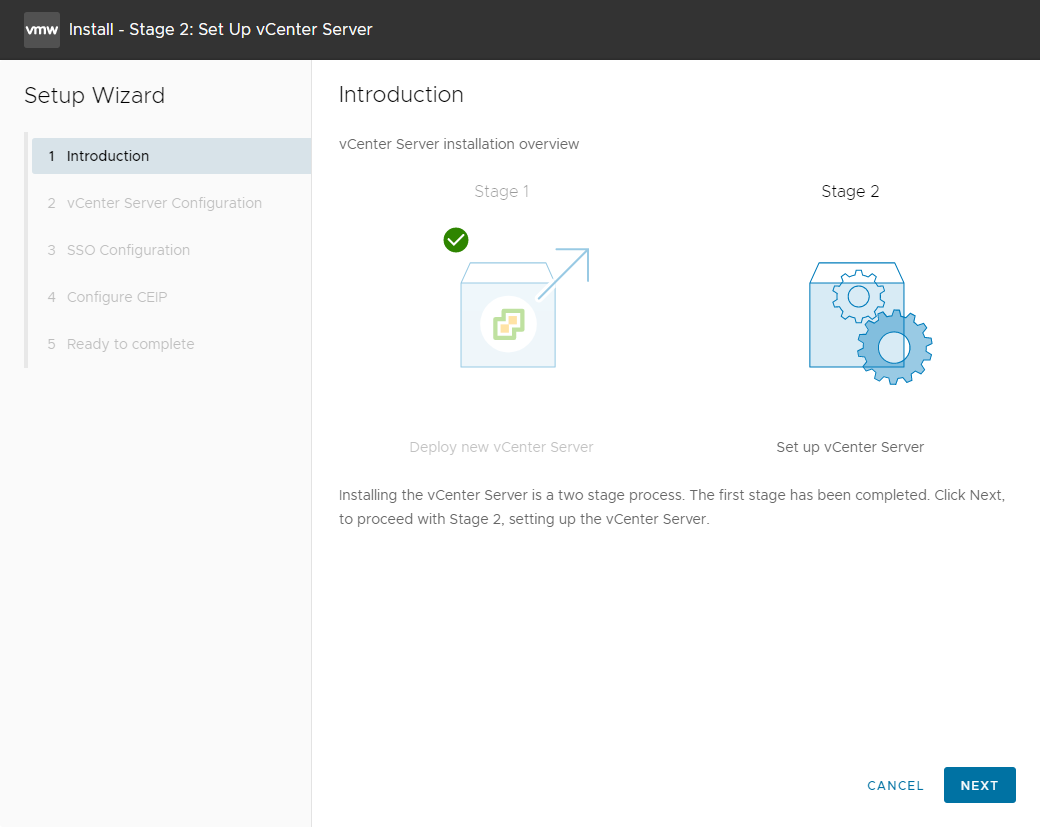The height and width of the screenshot is (827, 1040).
Task: Click the NEXT button
Action: [x=979, y=785]
